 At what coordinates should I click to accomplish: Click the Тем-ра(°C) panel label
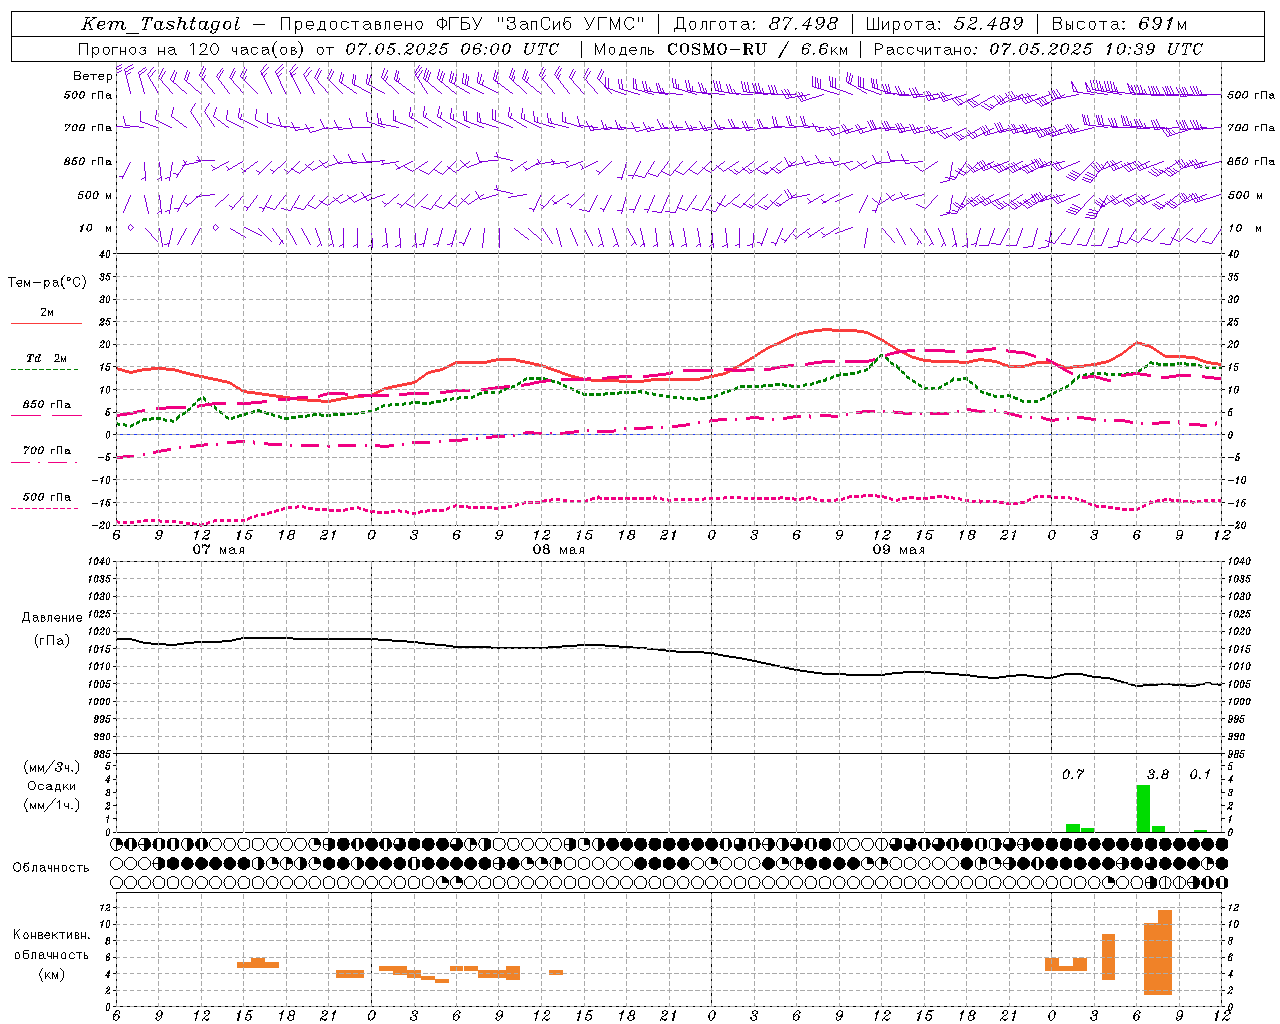47,283
